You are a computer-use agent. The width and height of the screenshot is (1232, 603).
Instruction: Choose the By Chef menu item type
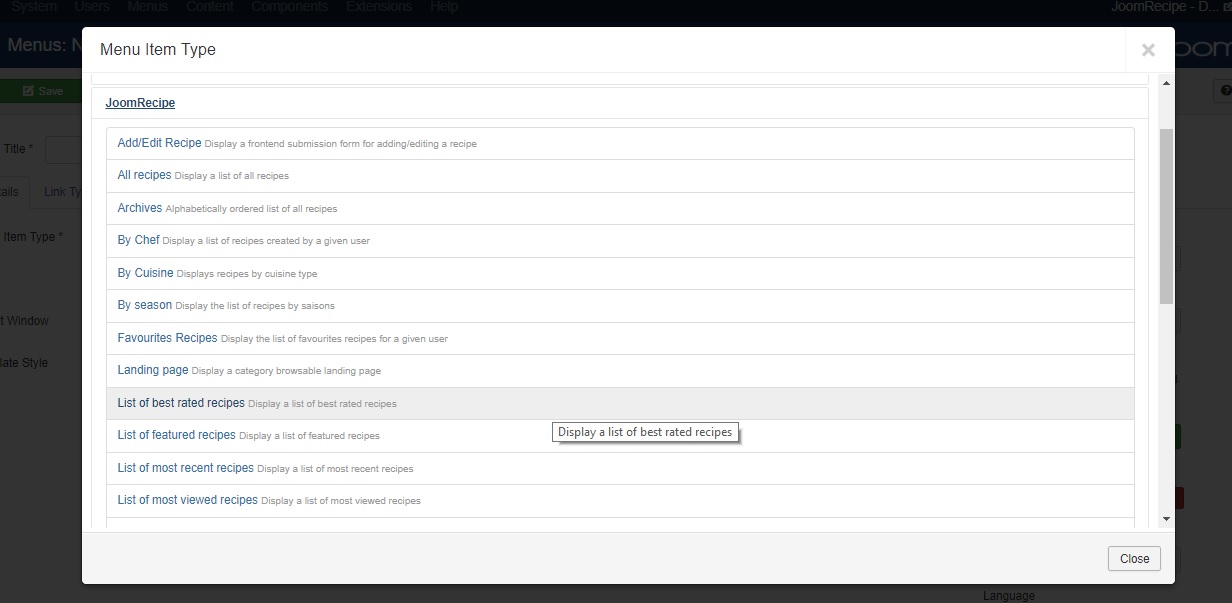620,241
